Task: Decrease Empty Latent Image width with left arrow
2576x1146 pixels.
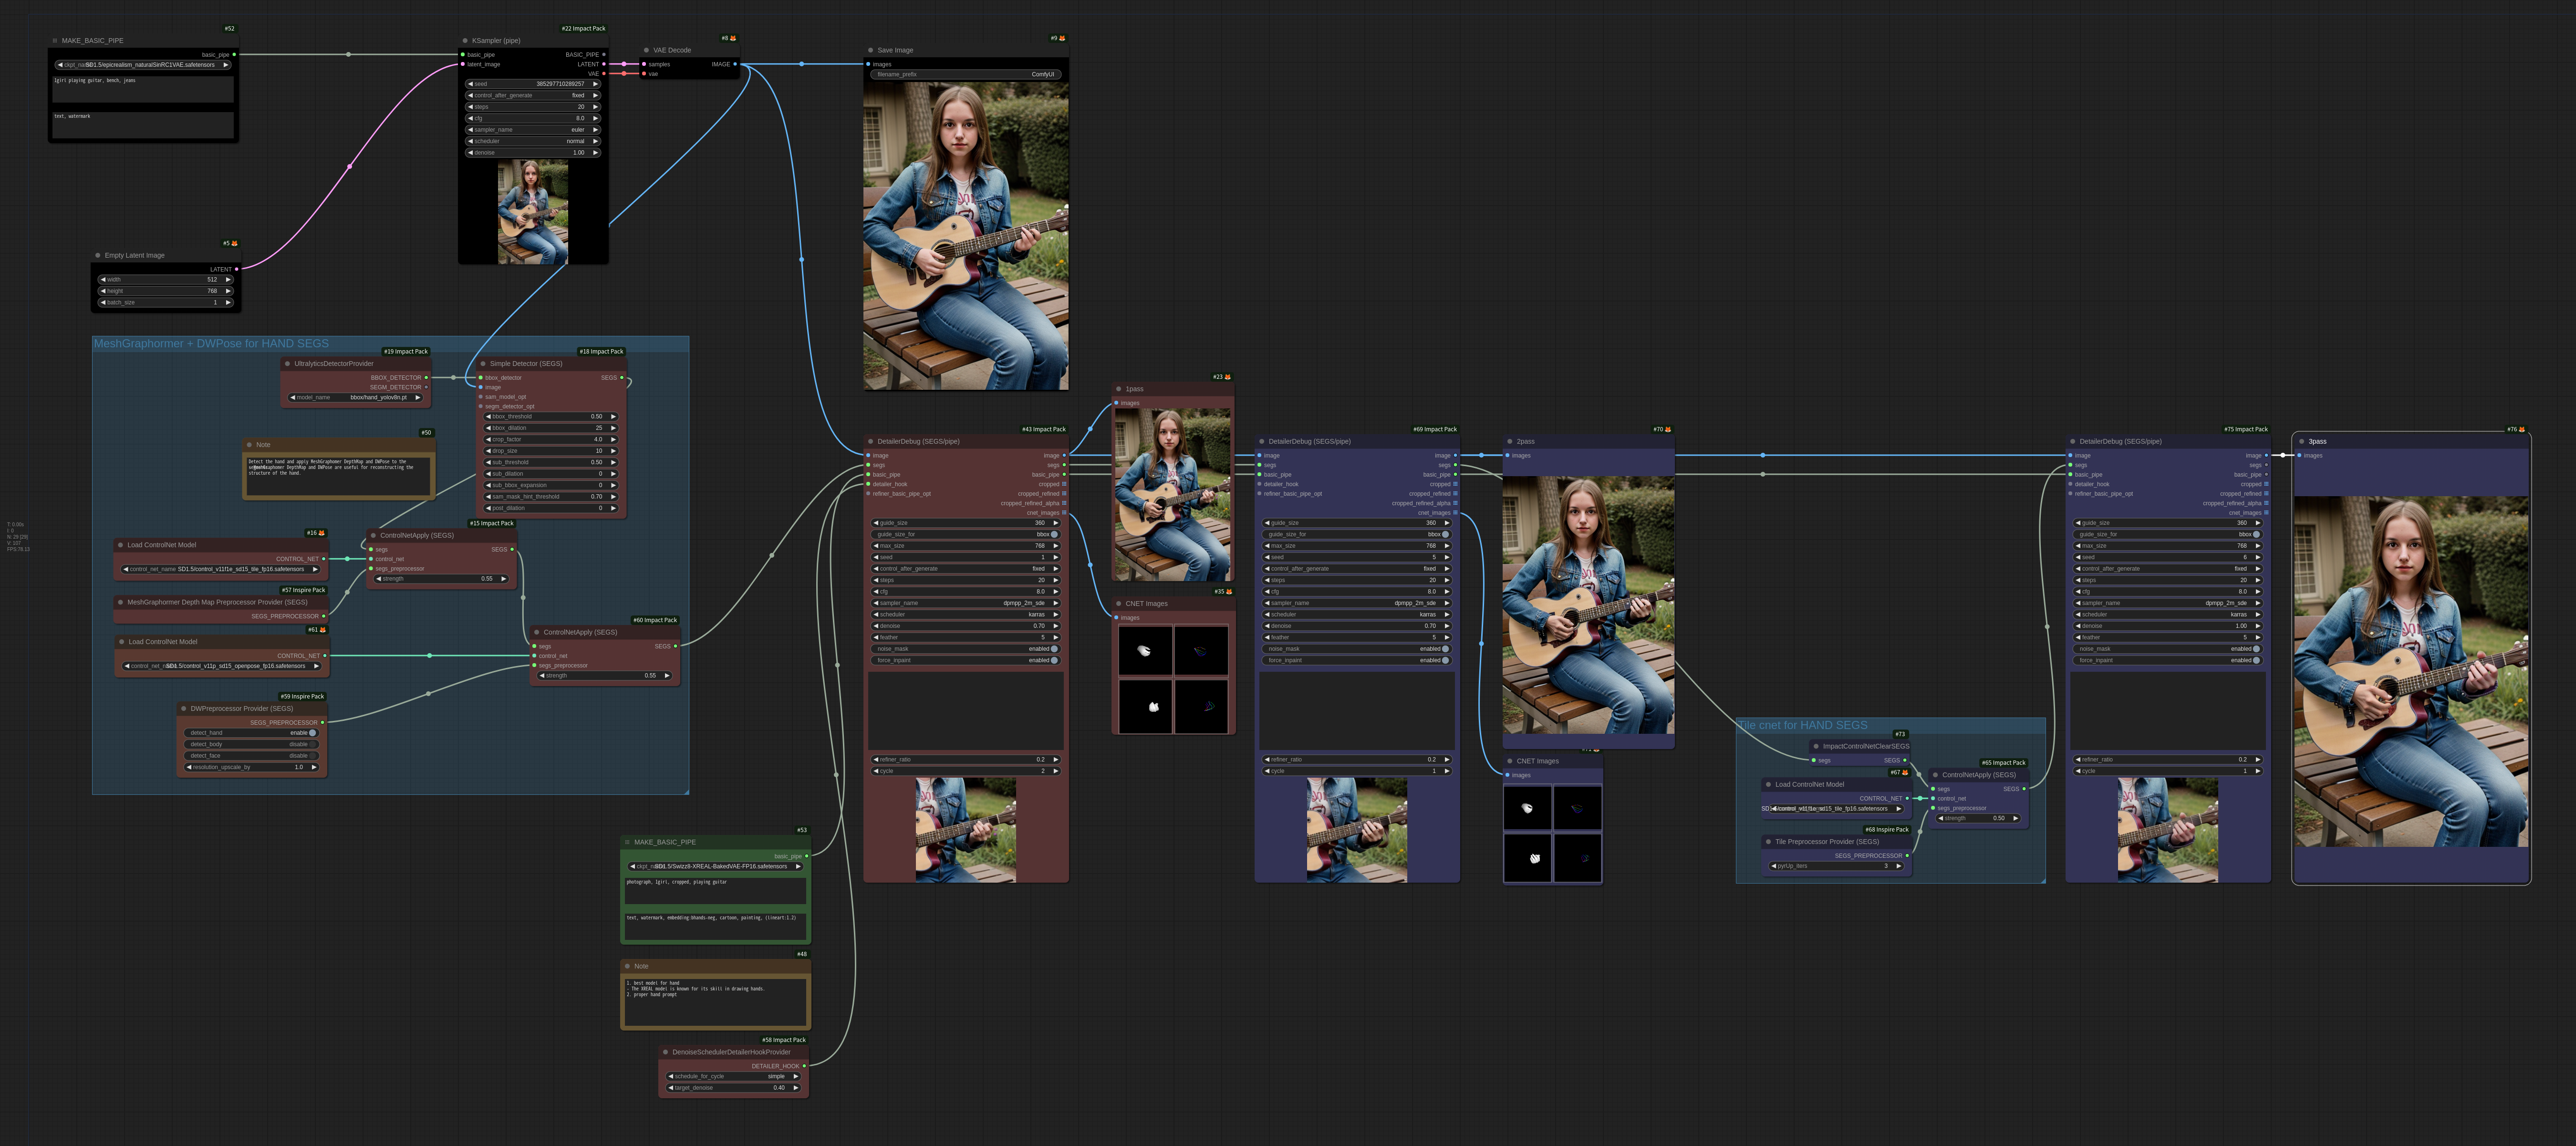Action: pyautogui.click(x=103, y=280)
